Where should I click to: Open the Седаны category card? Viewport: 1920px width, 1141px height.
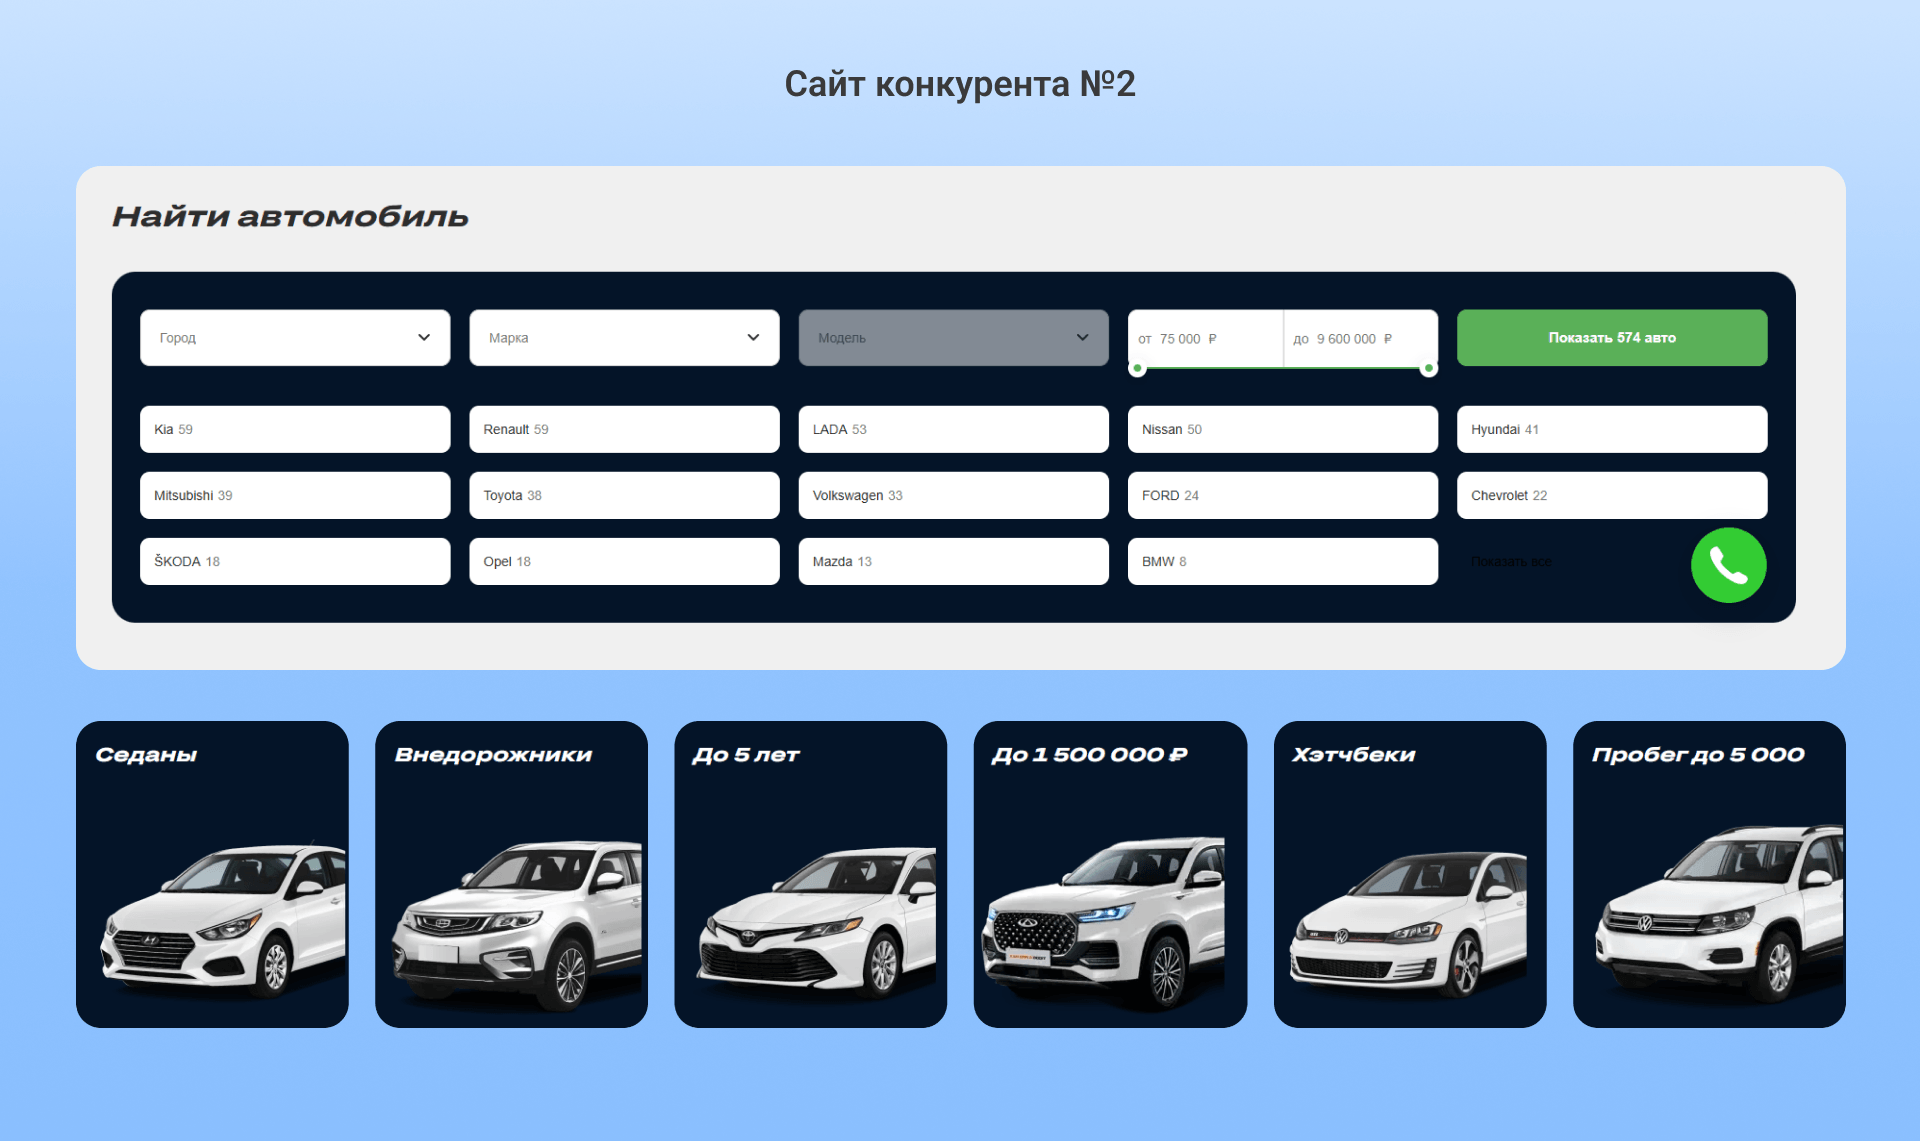pos(212,874)
